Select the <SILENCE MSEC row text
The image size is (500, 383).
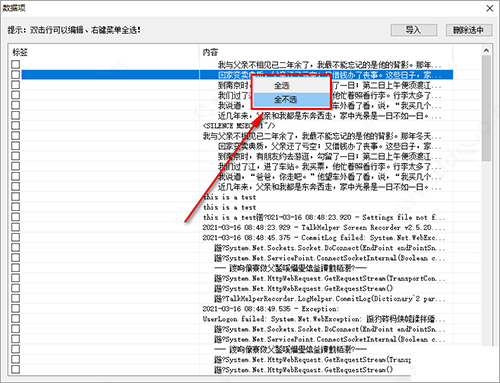[x=239, y=126]
